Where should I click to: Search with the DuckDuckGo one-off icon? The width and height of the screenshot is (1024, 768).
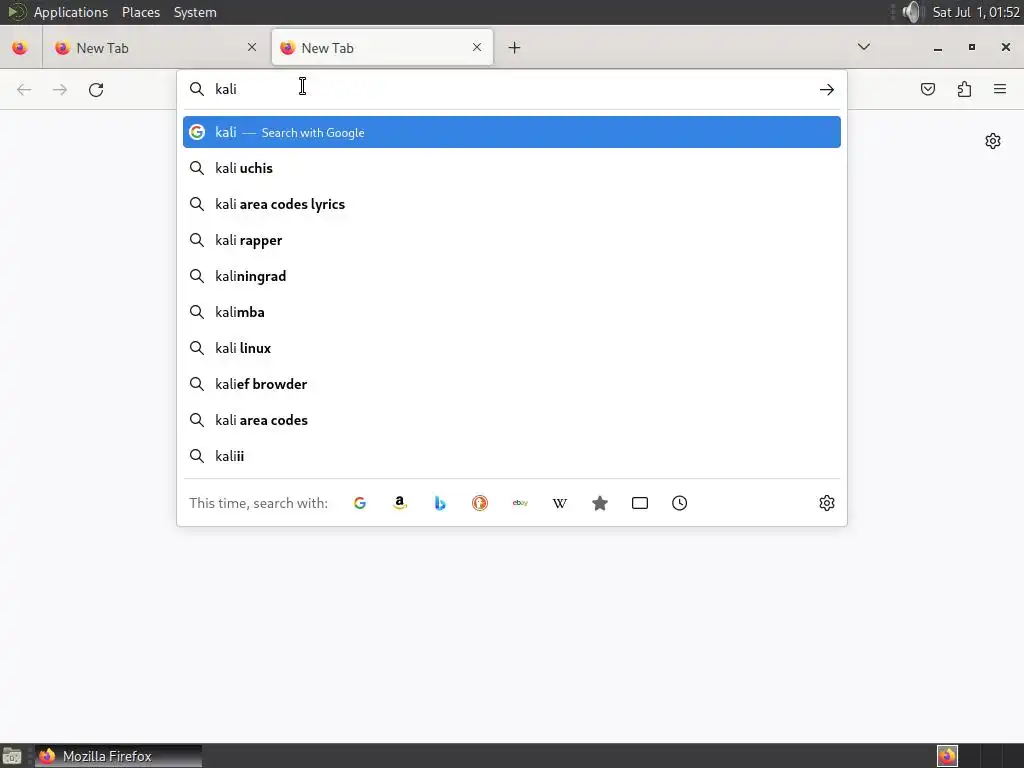(x=480, y=503)
